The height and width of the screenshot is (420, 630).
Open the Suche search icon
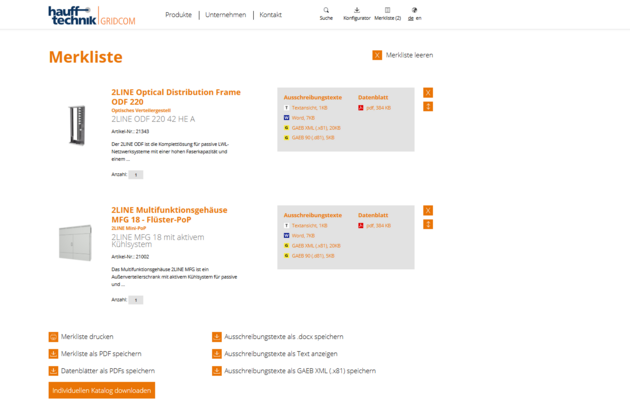pyautogui.click(x=326, y=10)
